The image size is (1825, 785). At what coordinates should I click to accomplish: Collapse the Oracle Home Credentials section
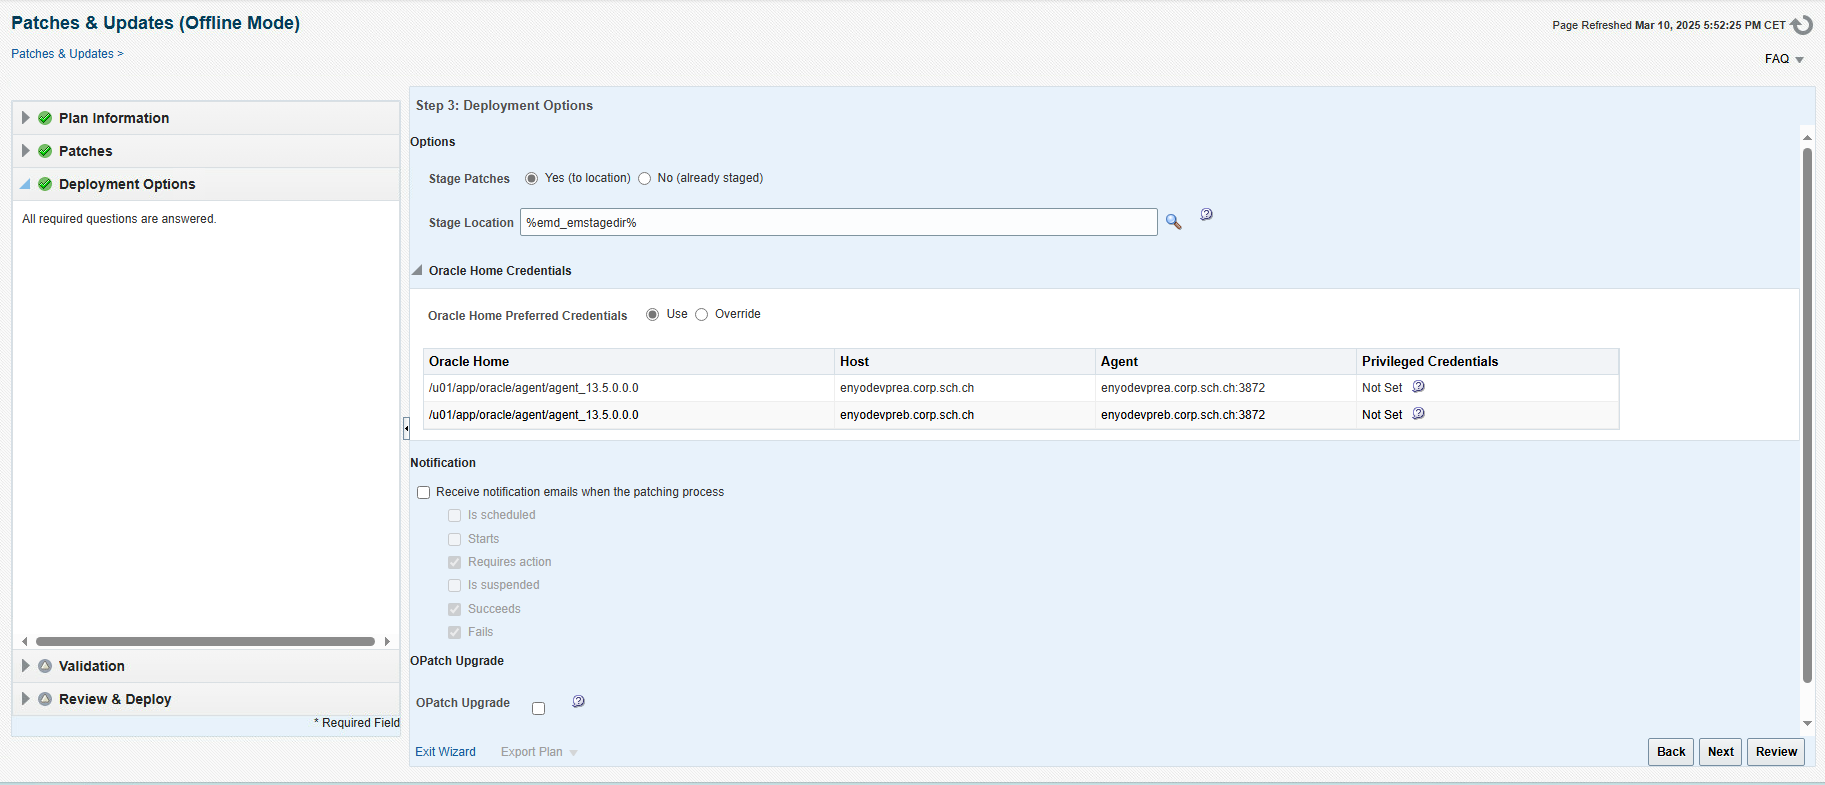click(x=417, y=271)
